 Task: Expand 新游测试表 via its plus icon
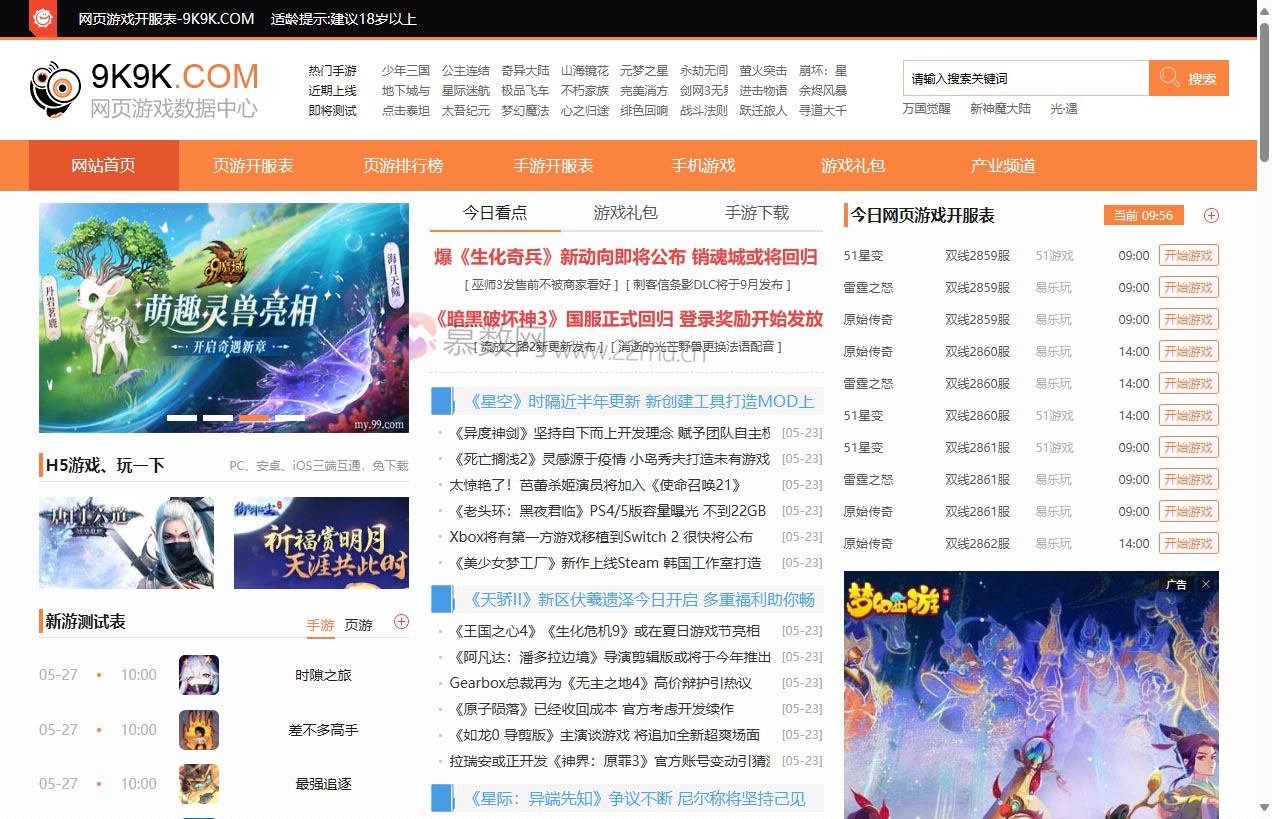[402, 621]
